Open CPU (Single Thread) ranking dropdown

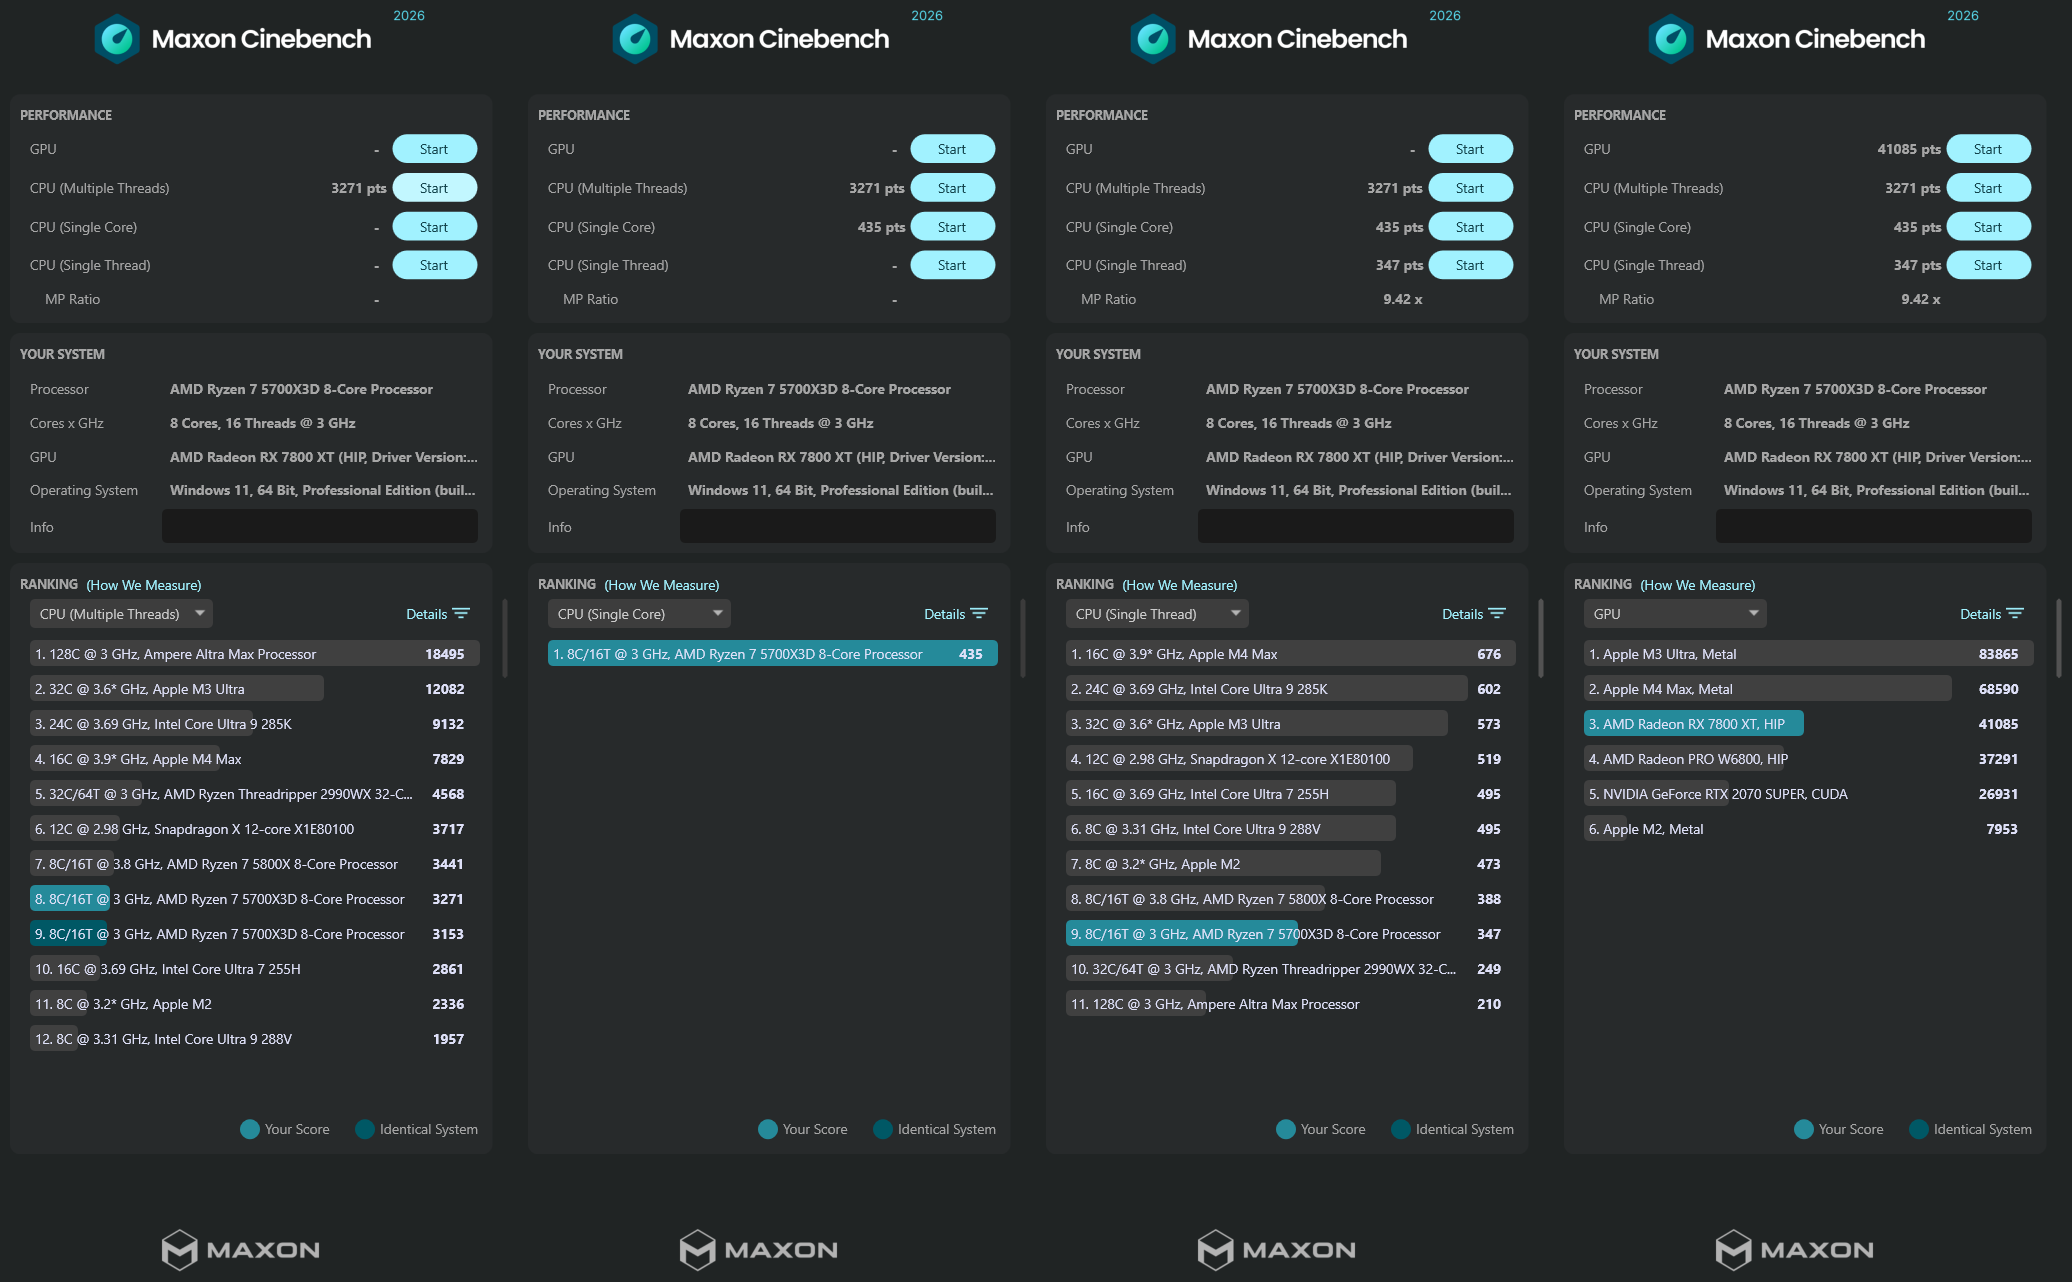[1157, 614]
